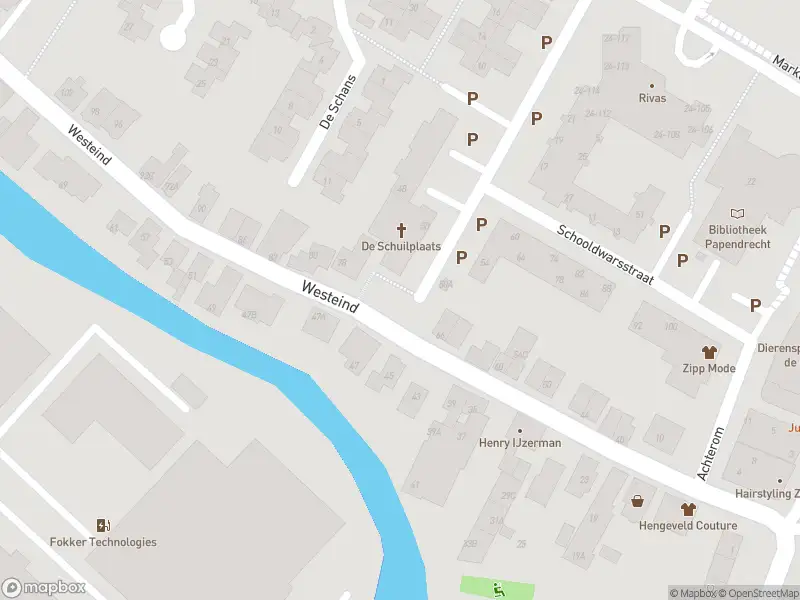Click the Fokker Technologies label text

pos(103,542)
